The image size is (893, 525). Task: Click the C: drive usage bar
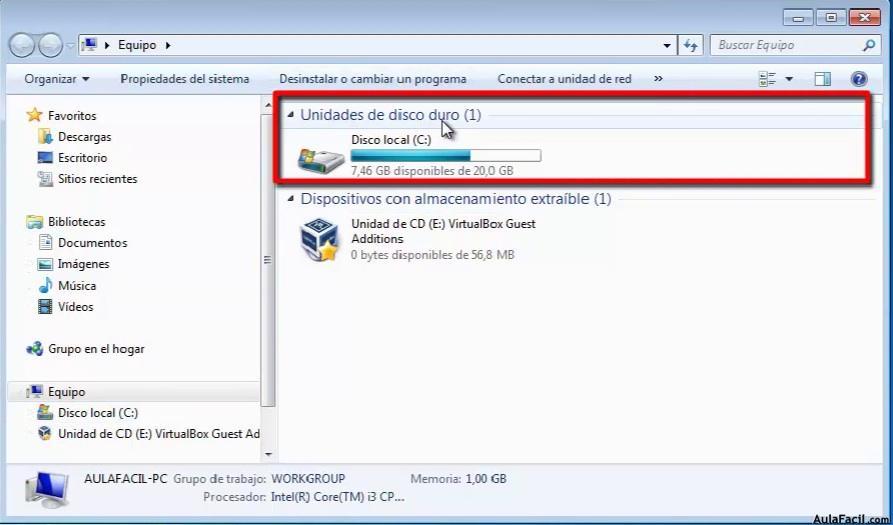point(446,155)
